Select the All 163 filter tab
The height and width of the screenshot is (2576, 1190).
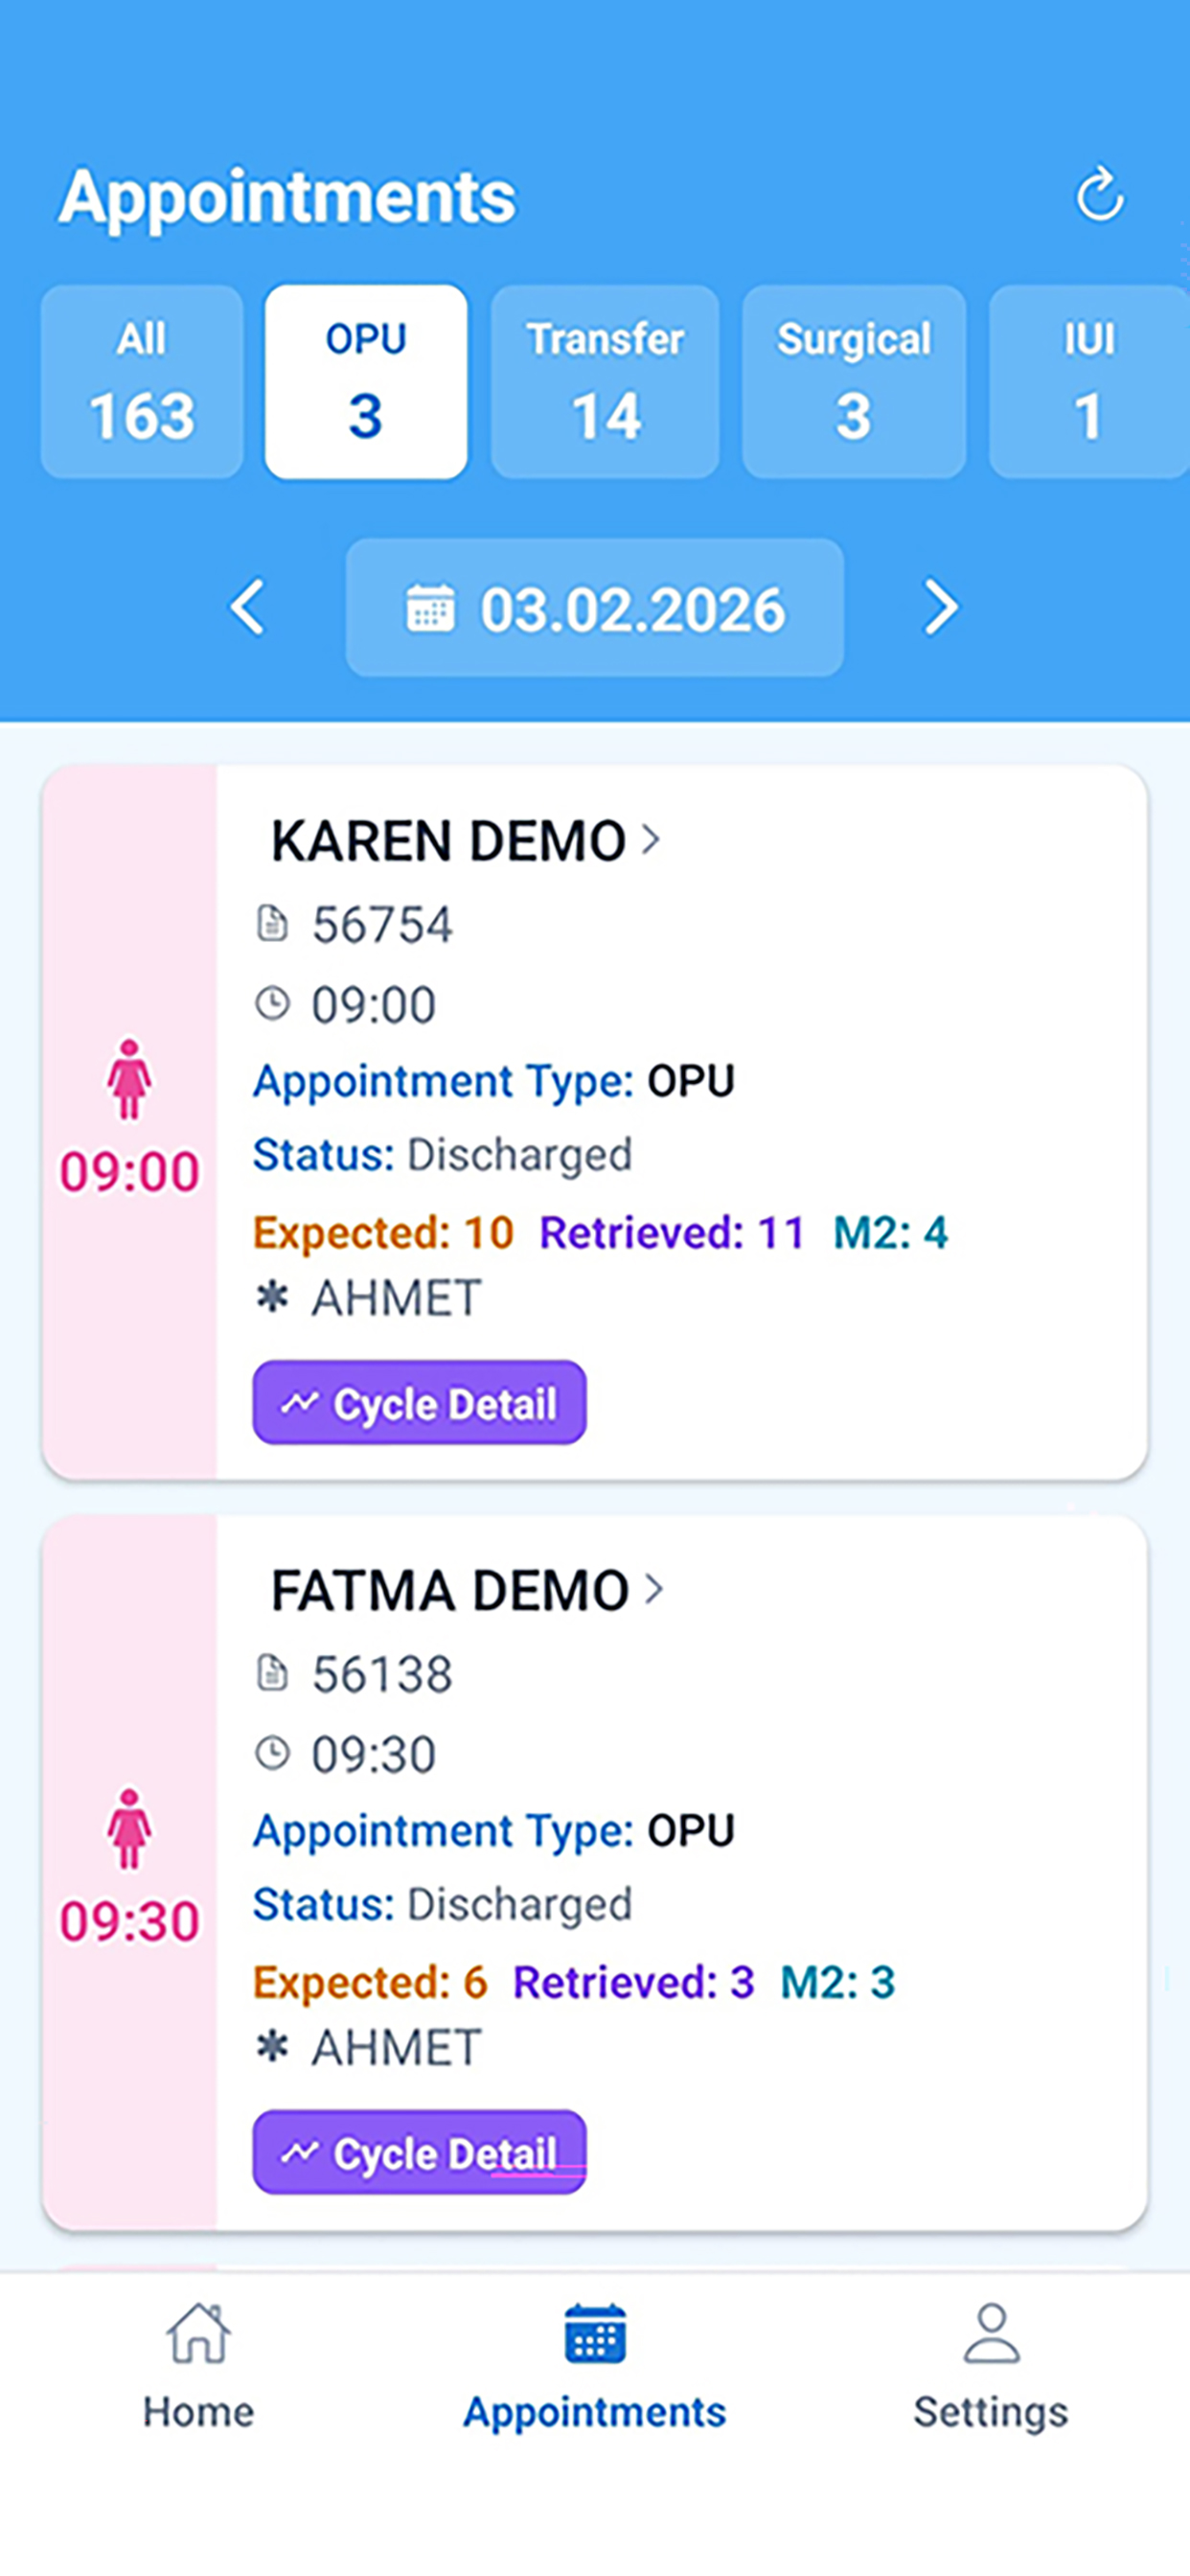[142, 382]
